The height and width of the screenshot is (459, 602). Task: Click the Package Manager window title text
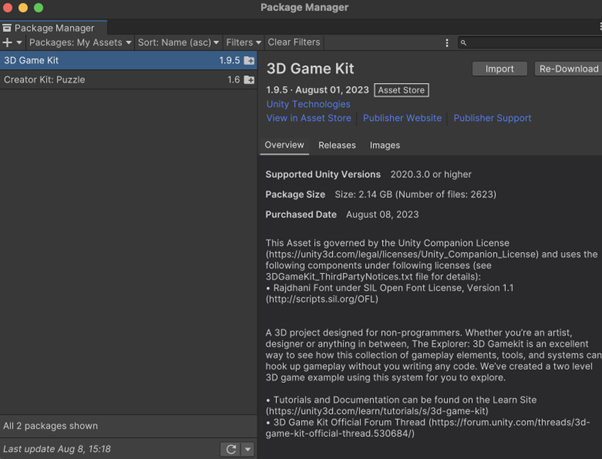pos(304,8)
